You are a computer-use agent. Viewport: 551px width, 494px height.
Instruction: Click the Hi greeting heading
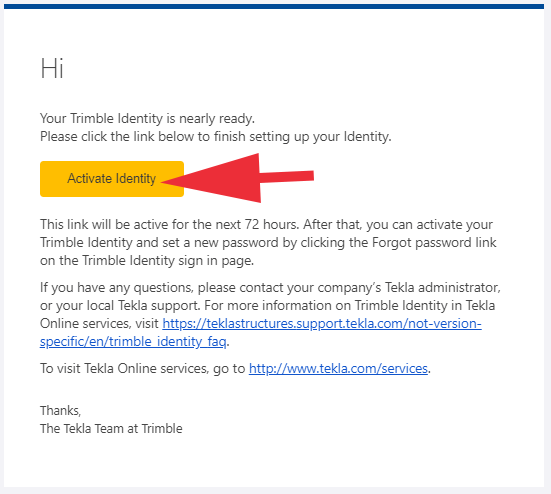(x=52, y=68)
